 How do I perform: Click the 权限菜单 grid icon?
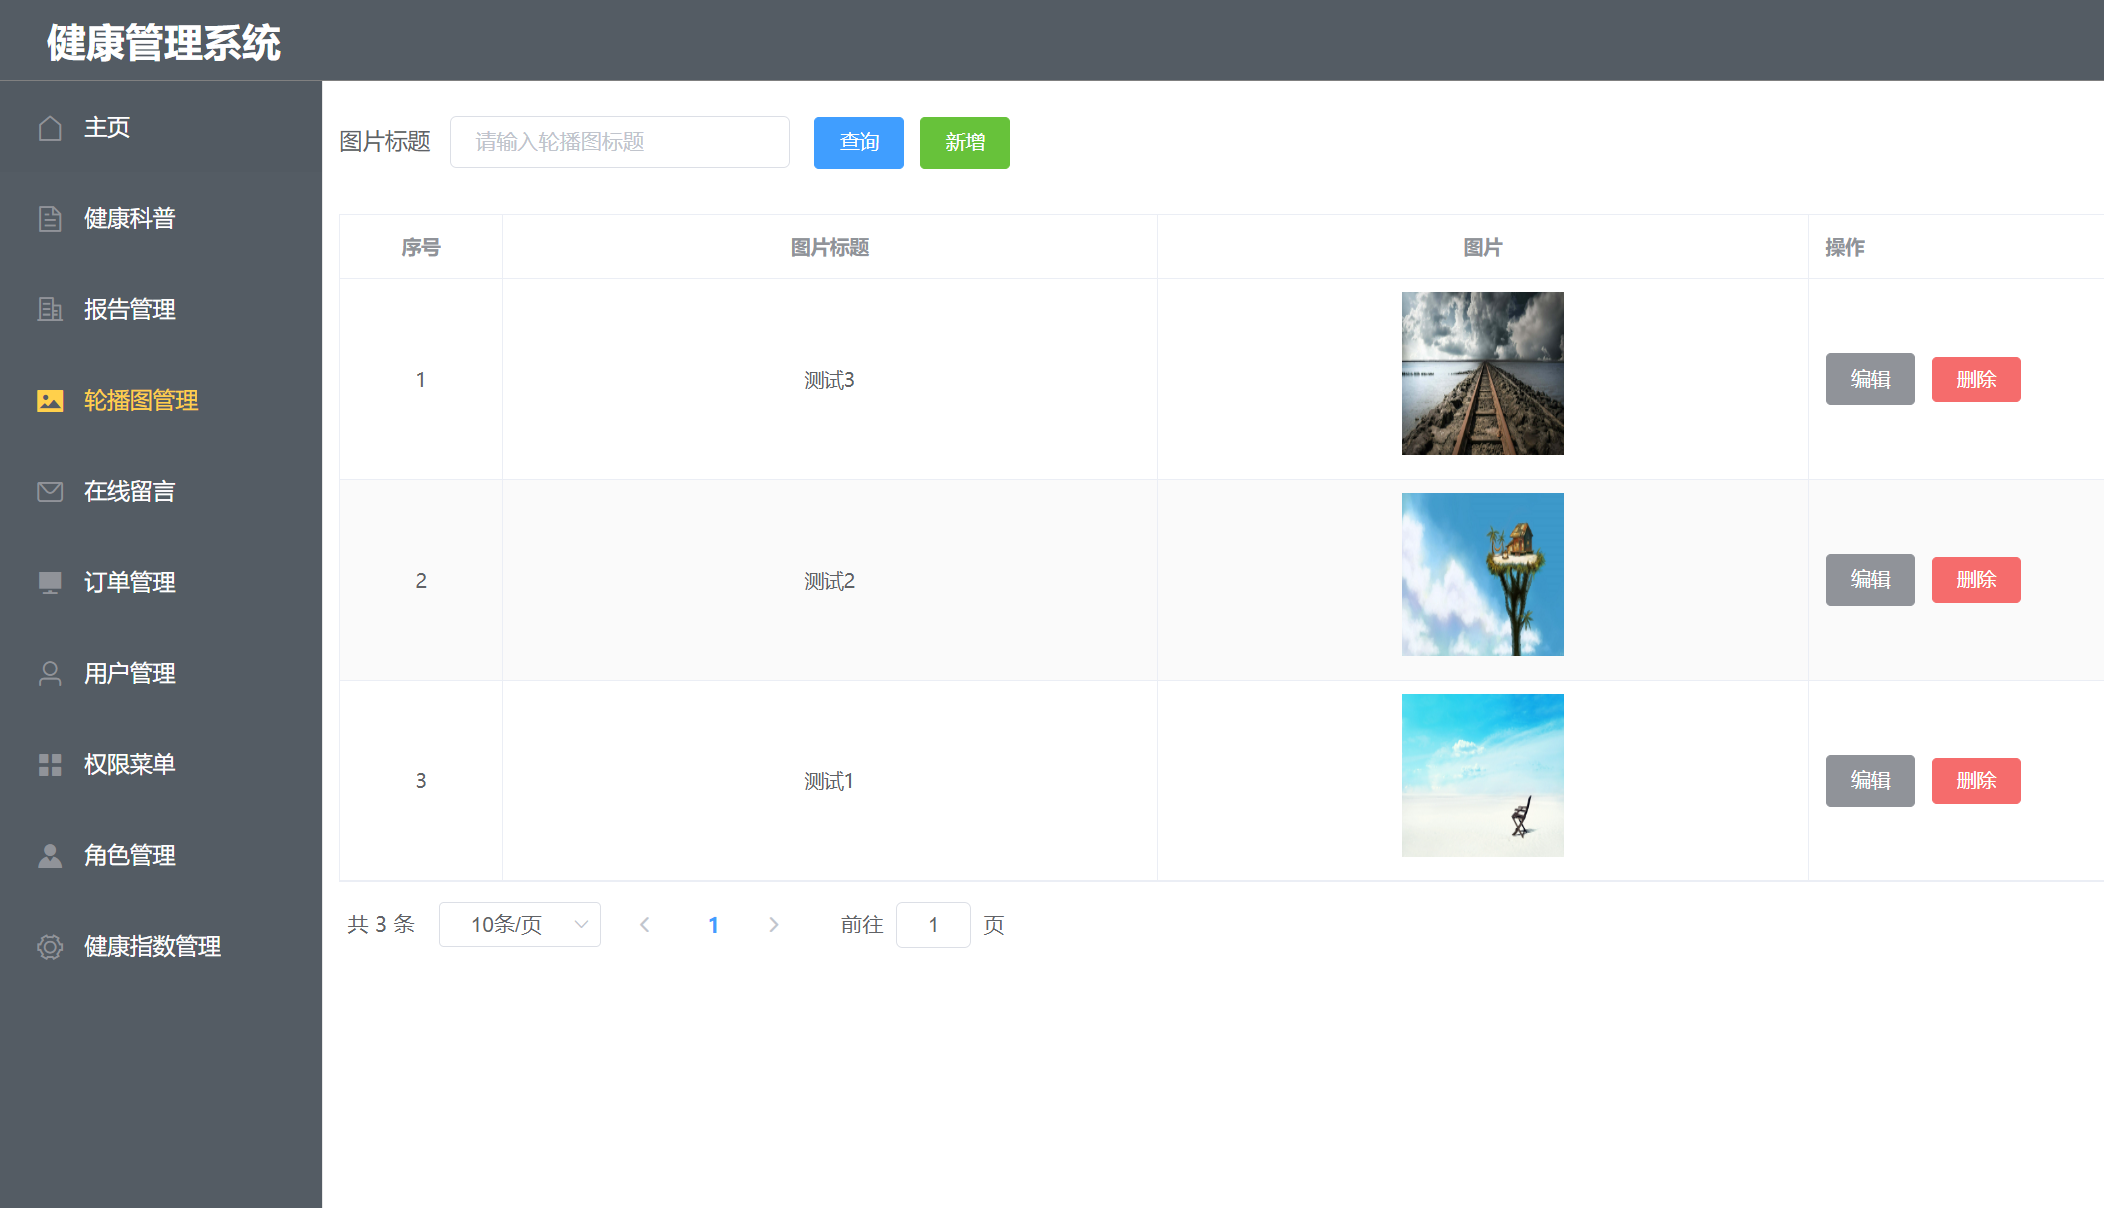click(50, 764)
